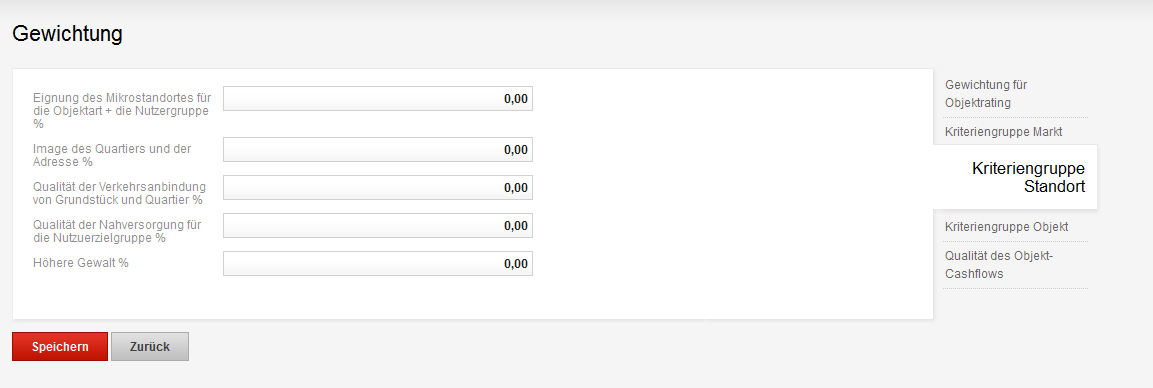Image resolution: width=1153 pixels, height=388 pixels.
Task: Select the Qualität der Verkehrsanbindung input field
Action: (x=378, y=187)
